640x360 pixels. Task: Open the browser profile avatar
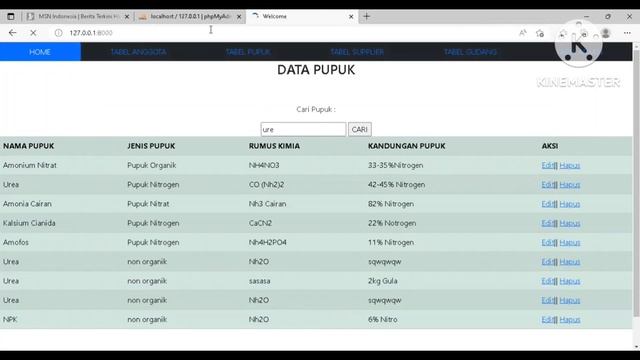[606, 33]
